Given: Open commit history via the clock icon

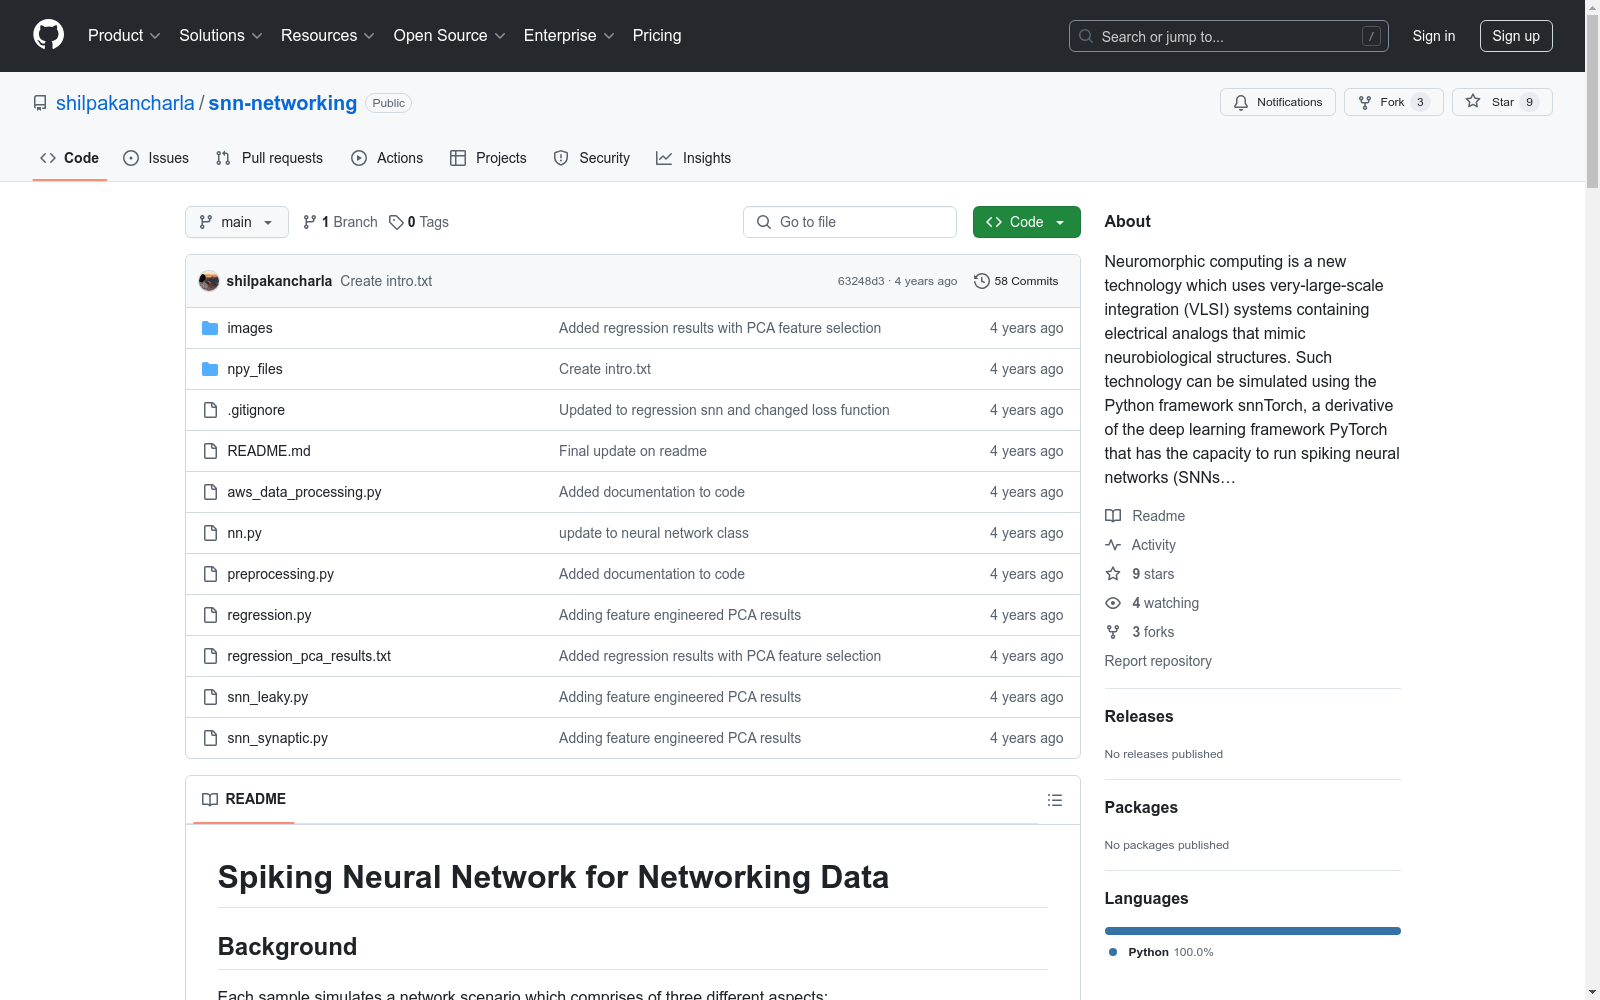Looking at the screenshot, I should pyautogui.click(x=981, y=281).
